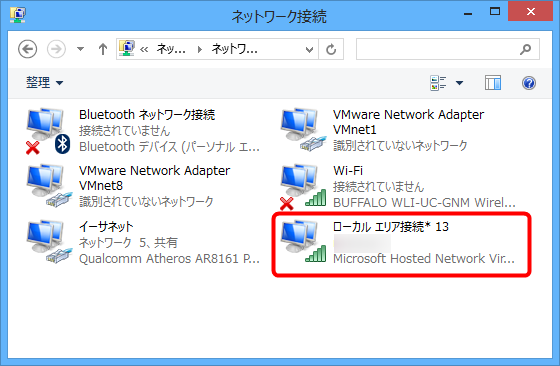The height and width of the screenshot is (366, 560).
Task: Open the 整理 menu
Action: point(44,83)
